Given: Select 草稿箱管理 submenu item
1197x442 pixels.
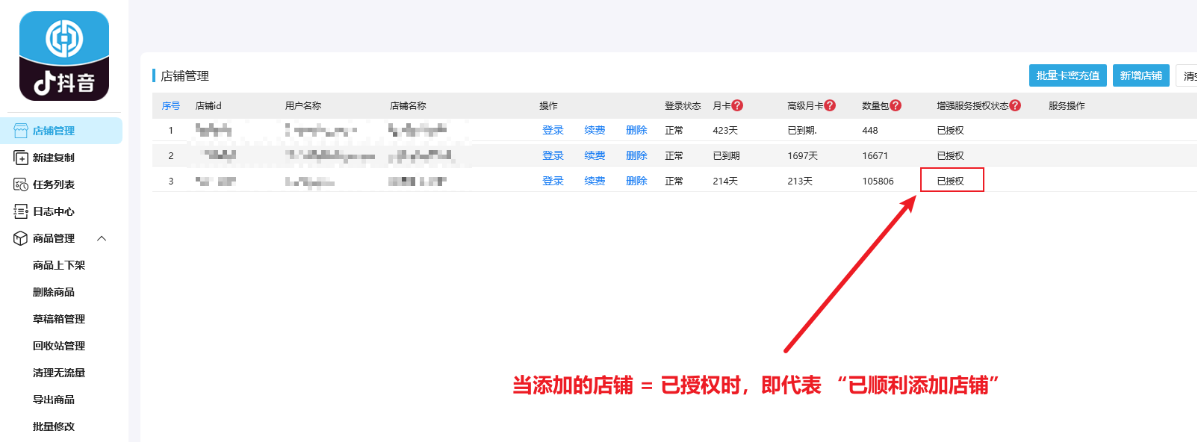Looking at the screenshot, I should tap(59, 318).
